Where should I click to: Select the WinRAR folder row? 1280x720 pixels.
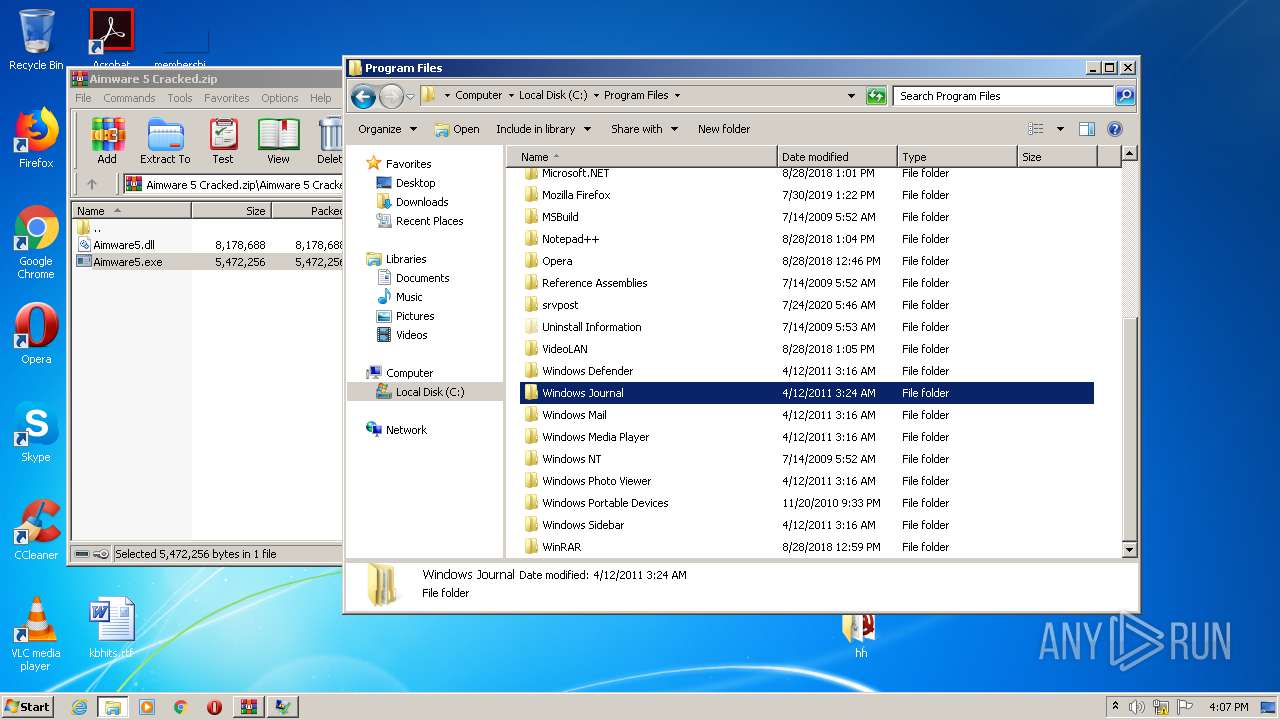pos(808,547)
